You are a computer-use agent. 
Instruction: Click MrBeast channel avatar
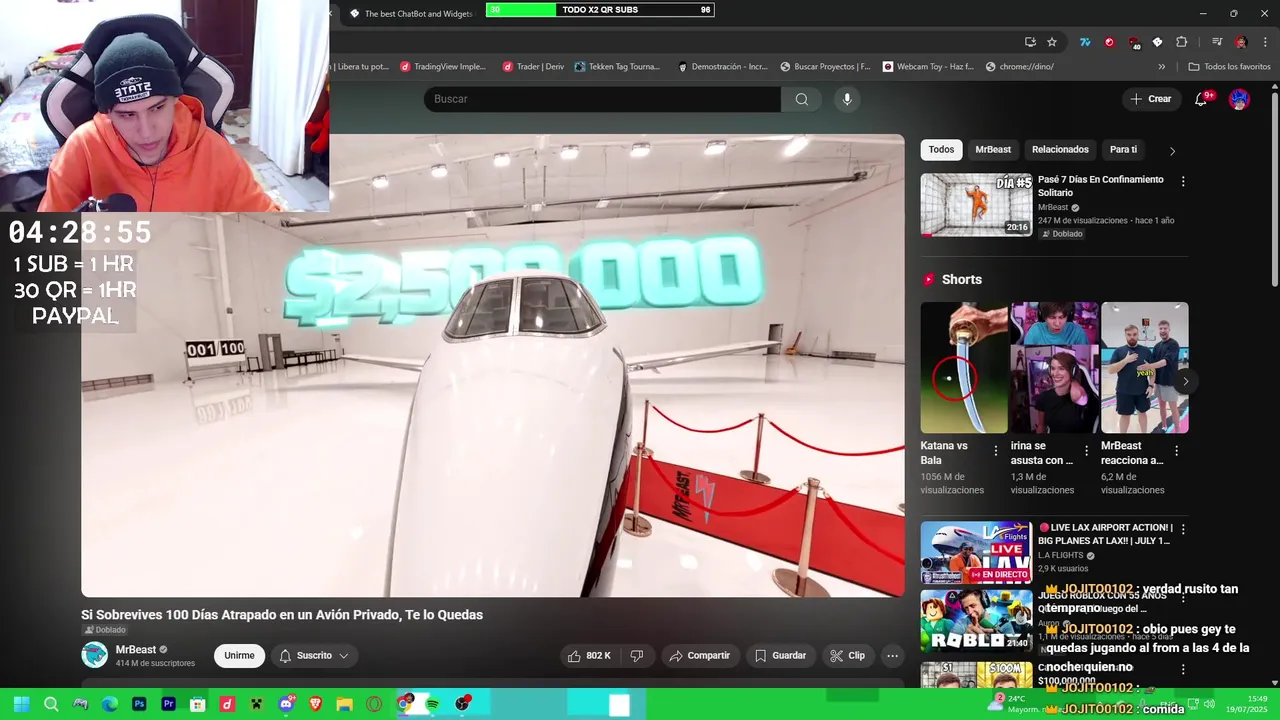pos(94,656)
